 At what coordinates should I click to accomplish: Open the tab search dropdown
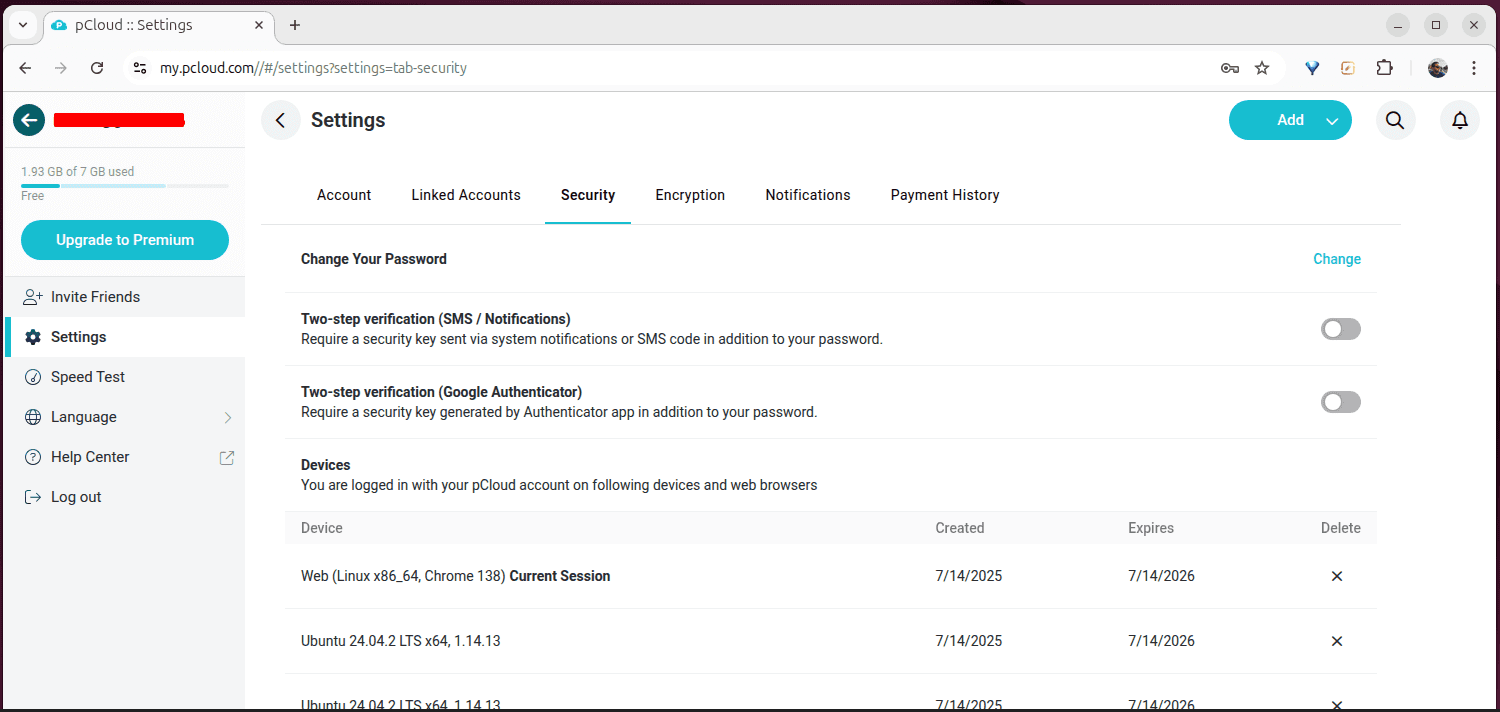23,25
